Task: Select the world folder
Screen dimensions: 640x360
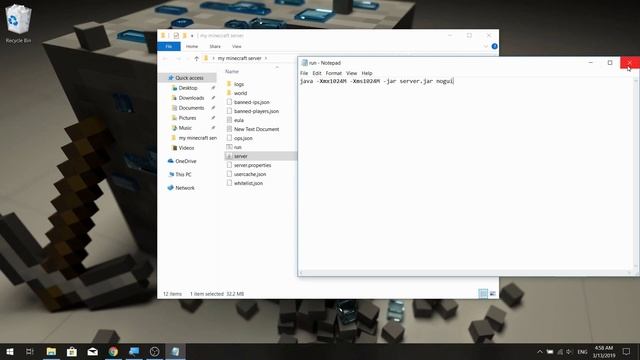Action: pos(240,93)
